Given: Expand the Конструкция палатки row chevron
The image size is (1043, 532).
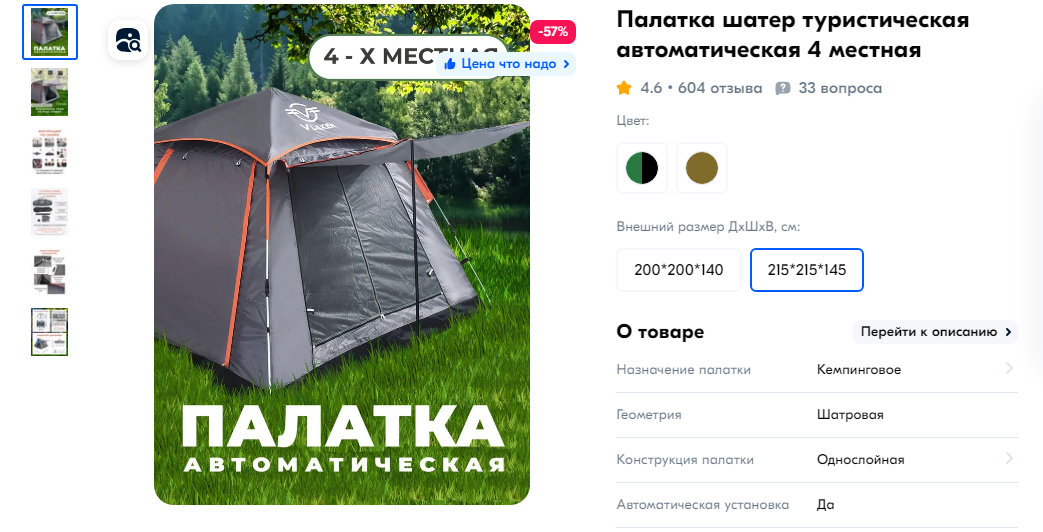Looking at the screenshot, I should click(1009, 458).
